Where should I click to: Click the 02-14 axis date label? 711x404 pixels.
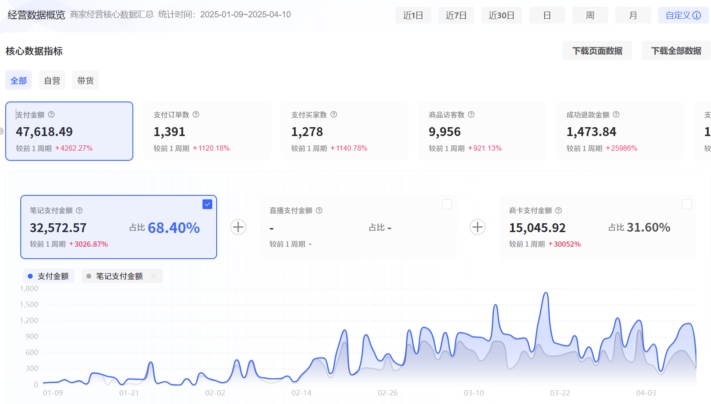point(302,393)
